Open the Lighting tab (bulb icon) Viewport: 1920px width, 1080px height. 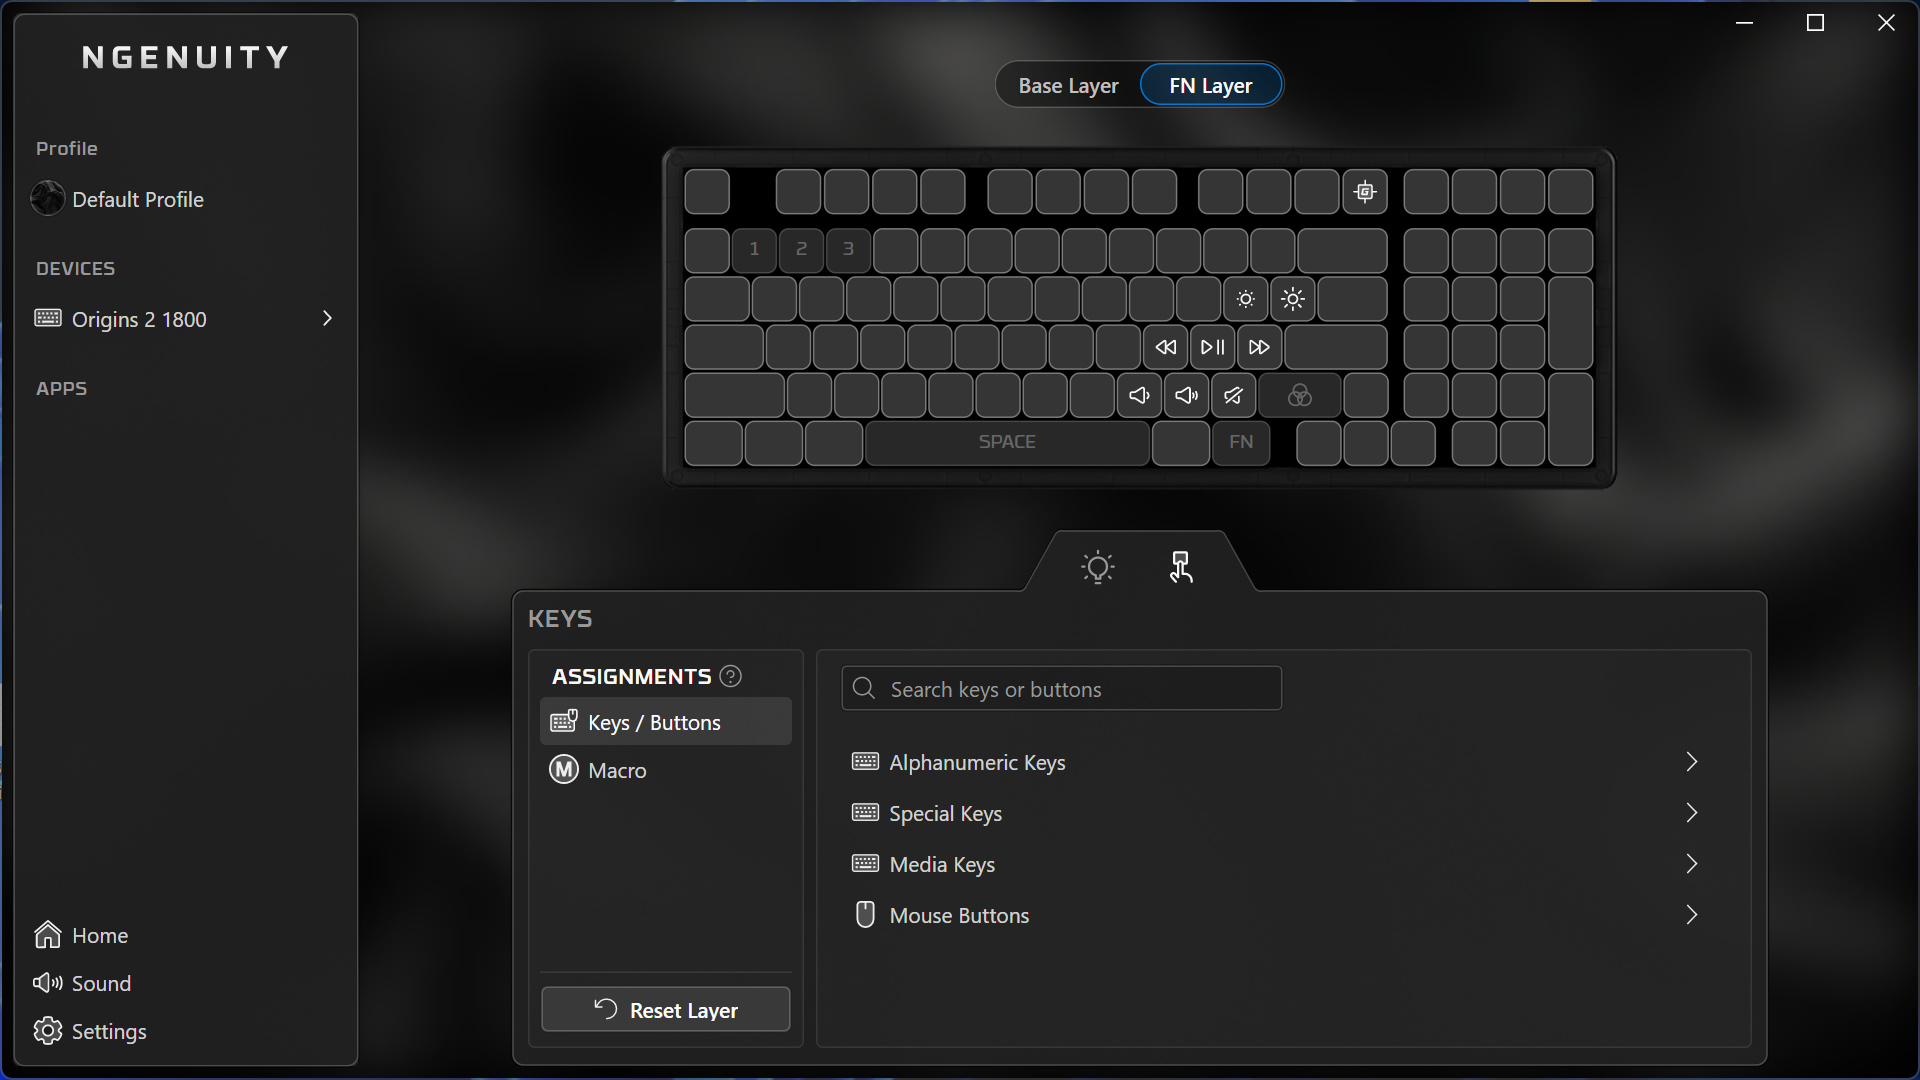pos(1097,567)
